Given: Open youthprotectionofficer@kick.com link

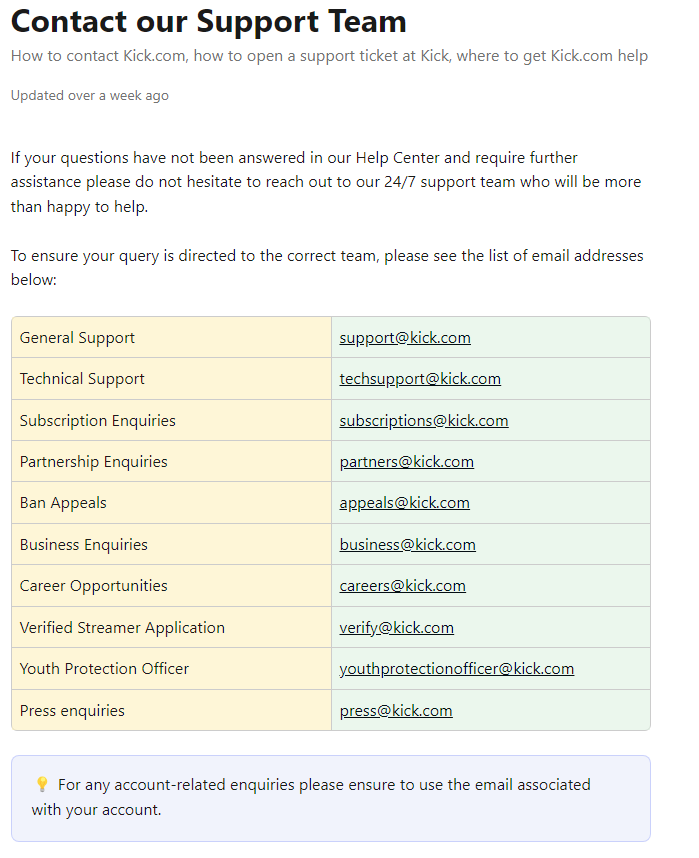Looking at the screenshot, I should click(457, 669).
